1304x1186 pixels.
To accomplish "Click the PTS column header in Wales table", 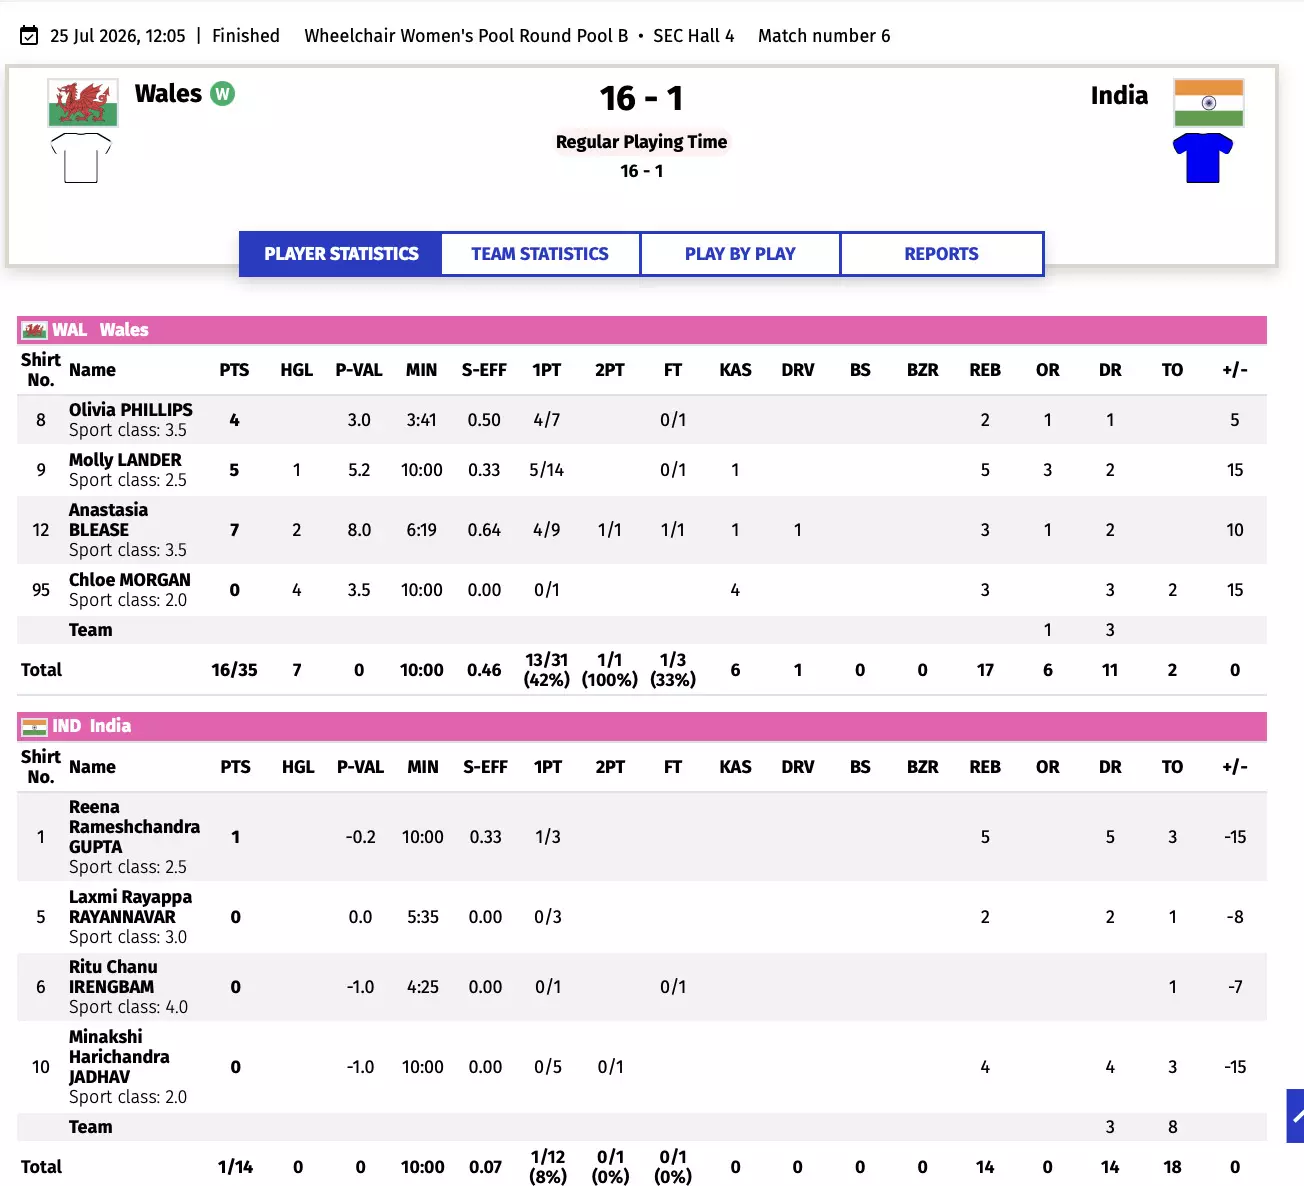I will point(234,370).
